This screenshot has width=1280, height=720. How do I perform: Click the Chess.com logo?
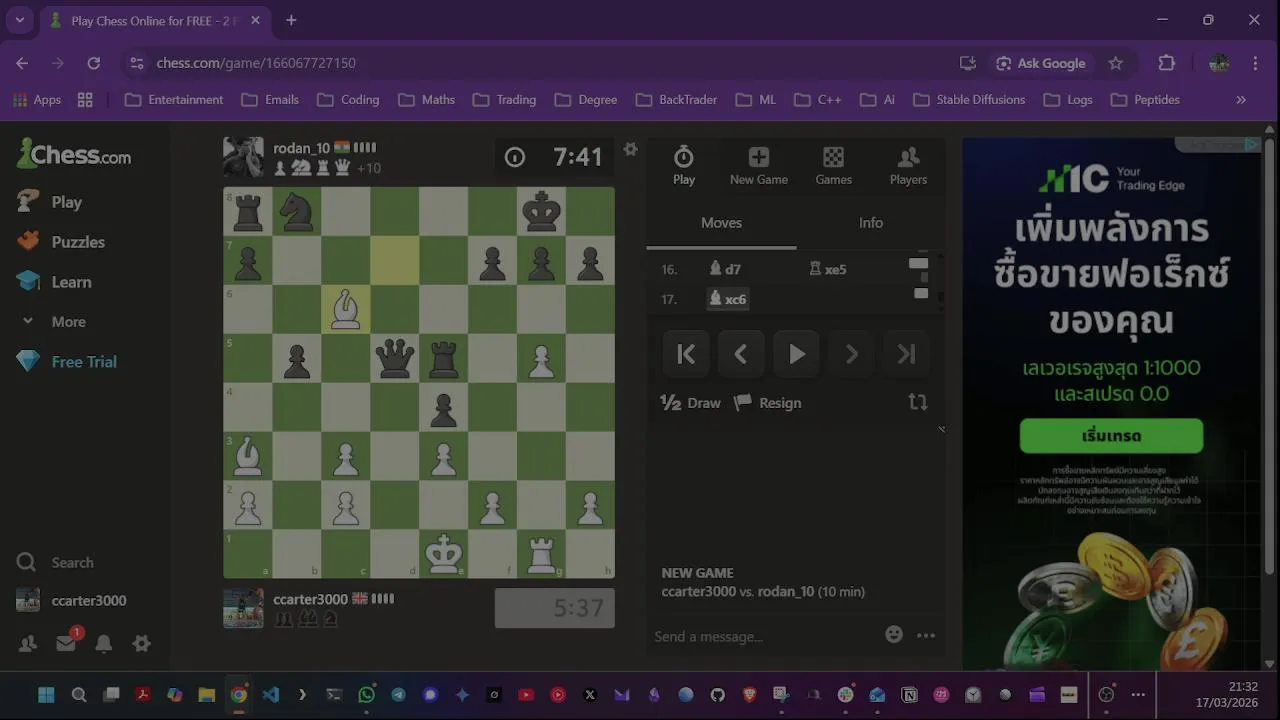pyautogui.click(x=75, y=154)
